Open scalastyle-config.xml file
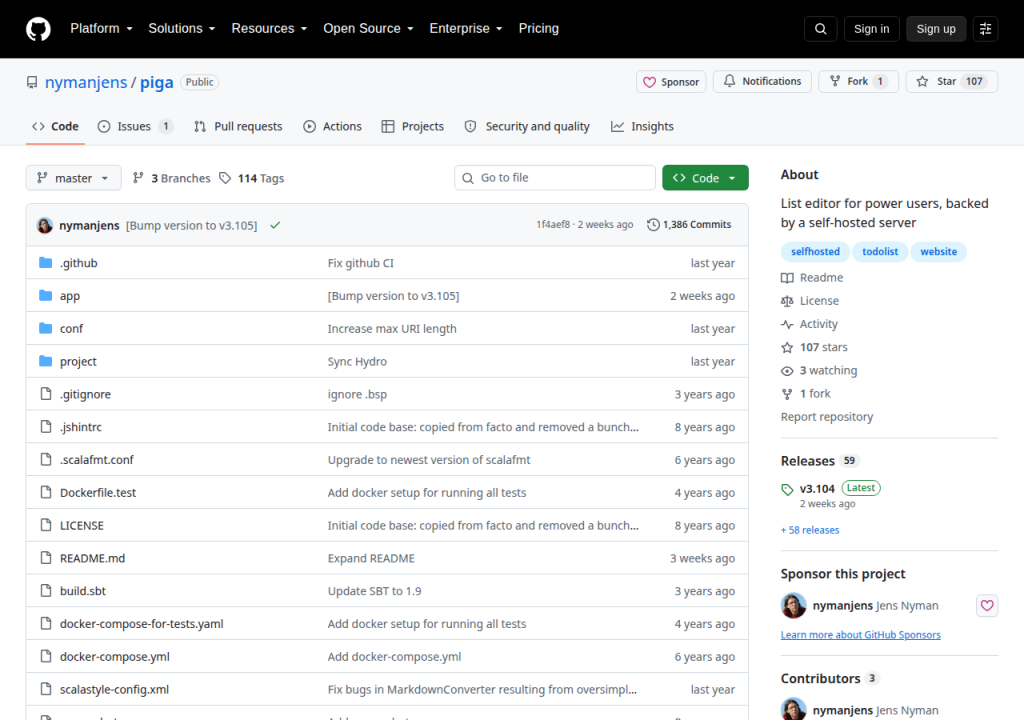1024x720 pixels. [114, 689]
